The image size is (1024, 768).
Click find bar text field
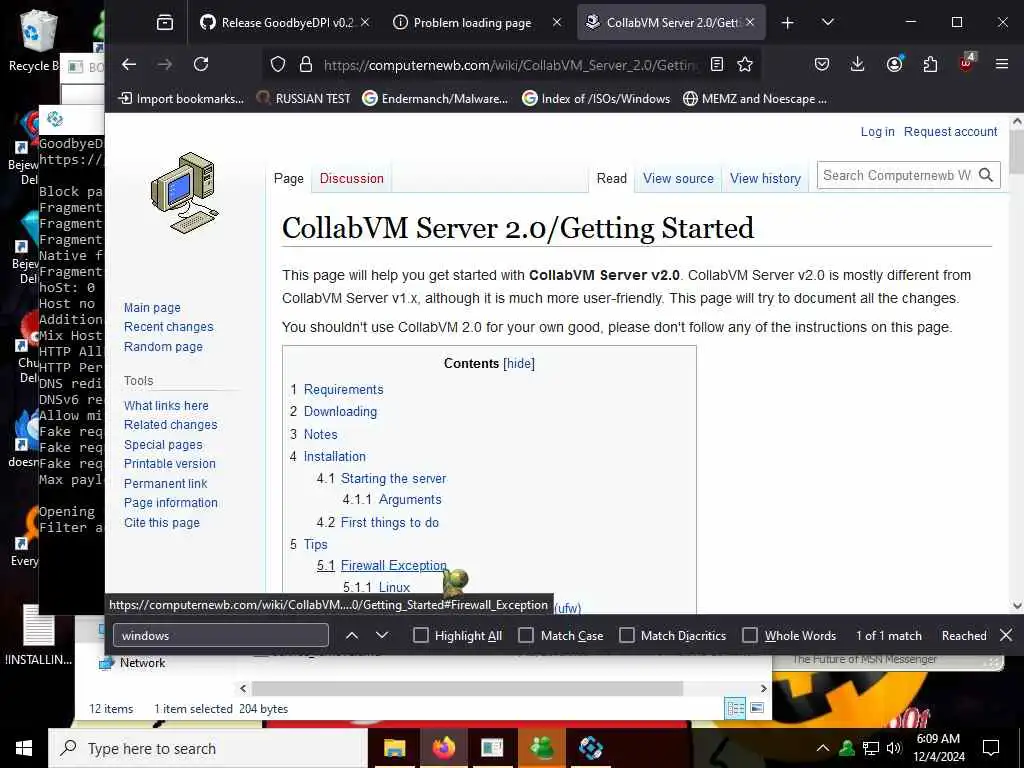tap(221, 635)
